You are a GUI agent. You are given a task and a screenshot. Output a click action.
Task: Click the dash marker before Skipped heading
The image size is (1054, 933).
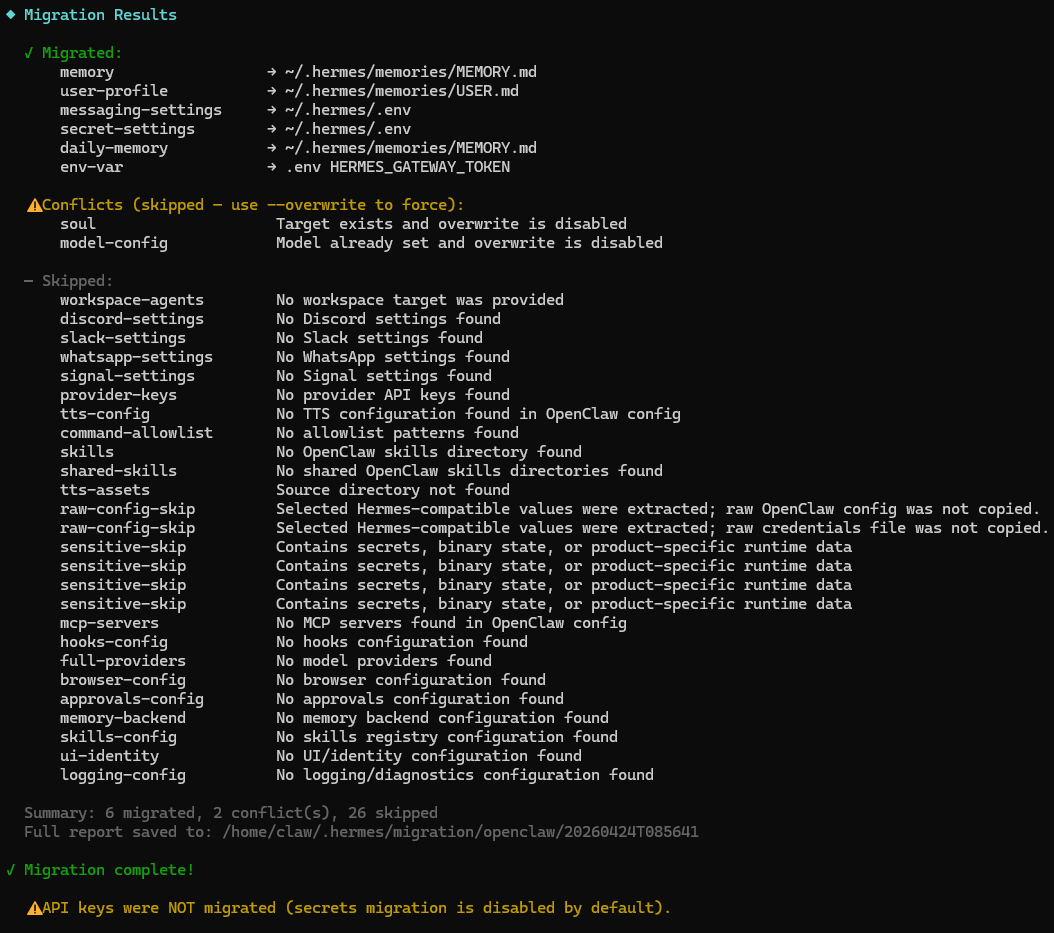[29, 281]
